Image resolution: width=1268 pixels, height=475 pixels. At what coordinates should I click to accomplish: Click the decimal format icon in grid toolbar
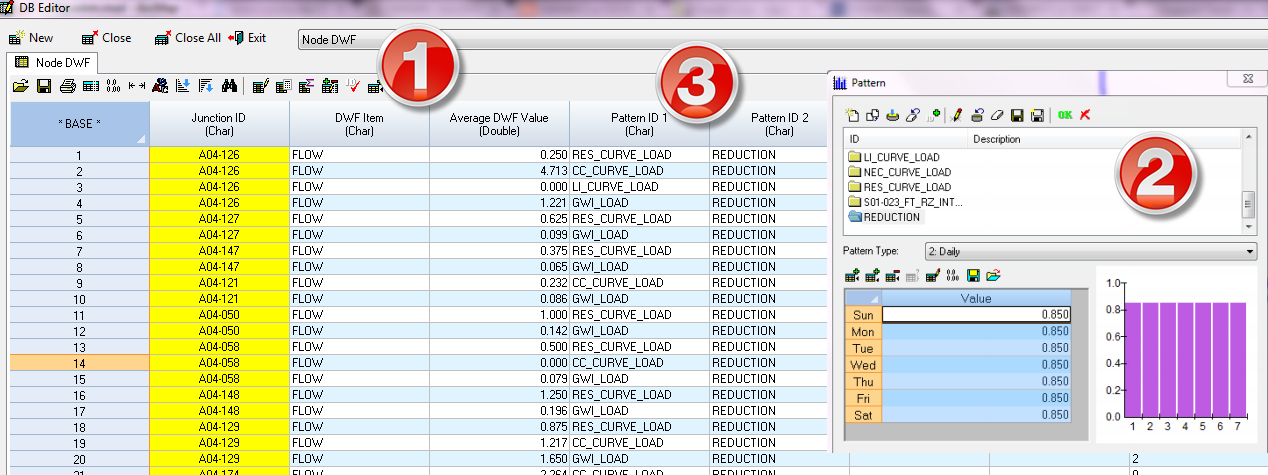coord(113,86)
